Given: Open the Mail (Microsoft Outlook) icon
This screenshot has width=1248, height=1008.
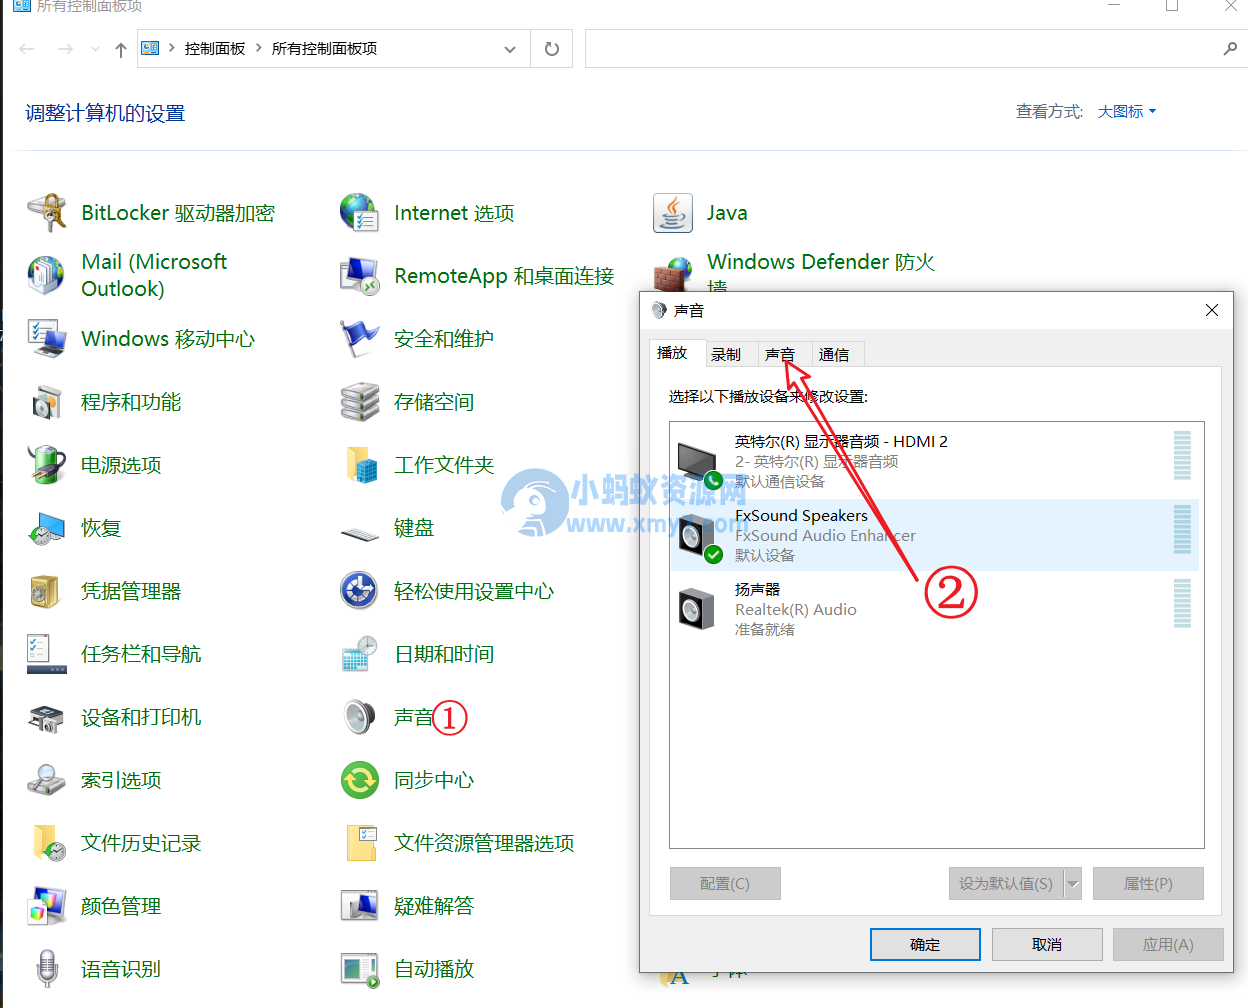Looking at the screenshot, I should [x=47, y=275].
